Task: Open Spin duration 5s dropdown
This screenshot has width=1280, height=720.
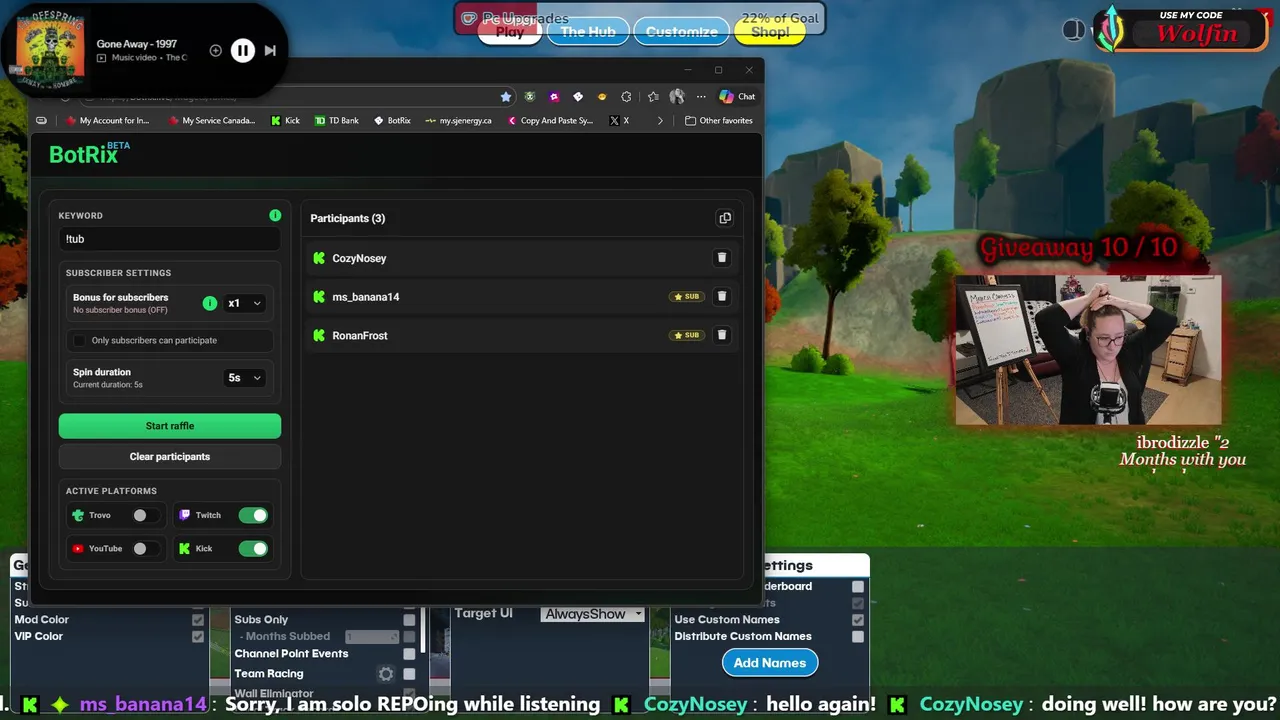Action: (x=244, y=378)
